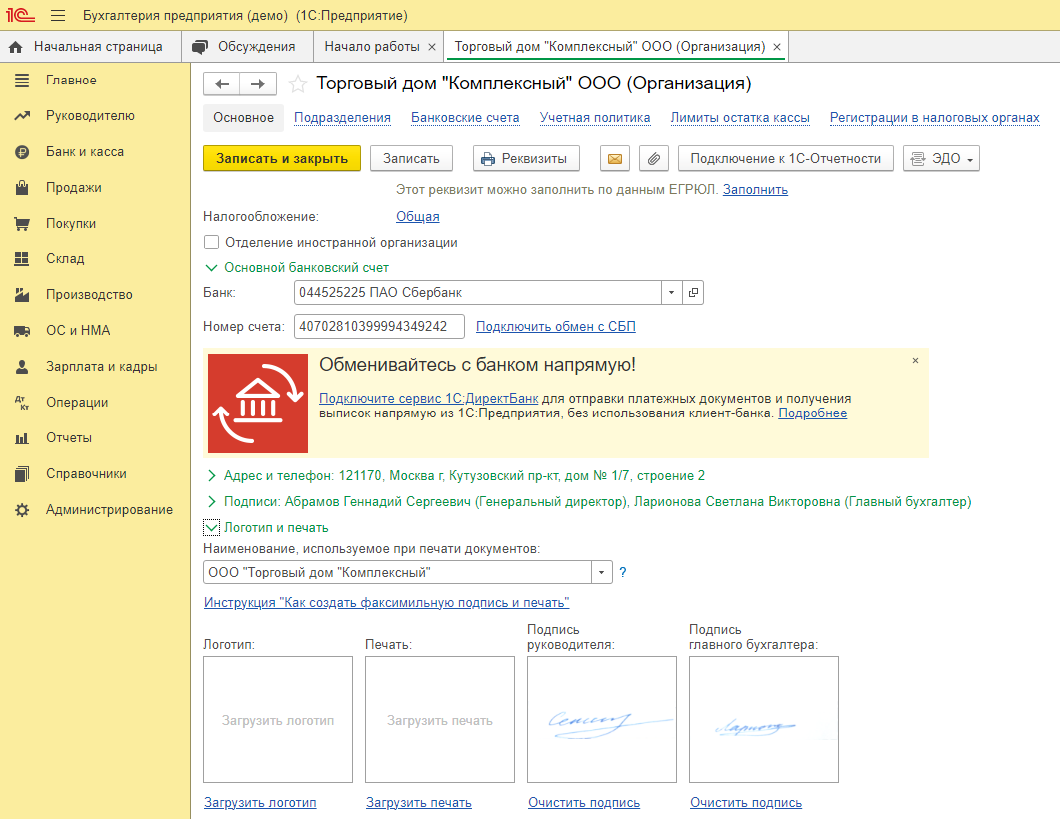The width and height of the screenshot is (1060, 819).
Task: Open the Учетная политика link tab
Action: (595, 118)
